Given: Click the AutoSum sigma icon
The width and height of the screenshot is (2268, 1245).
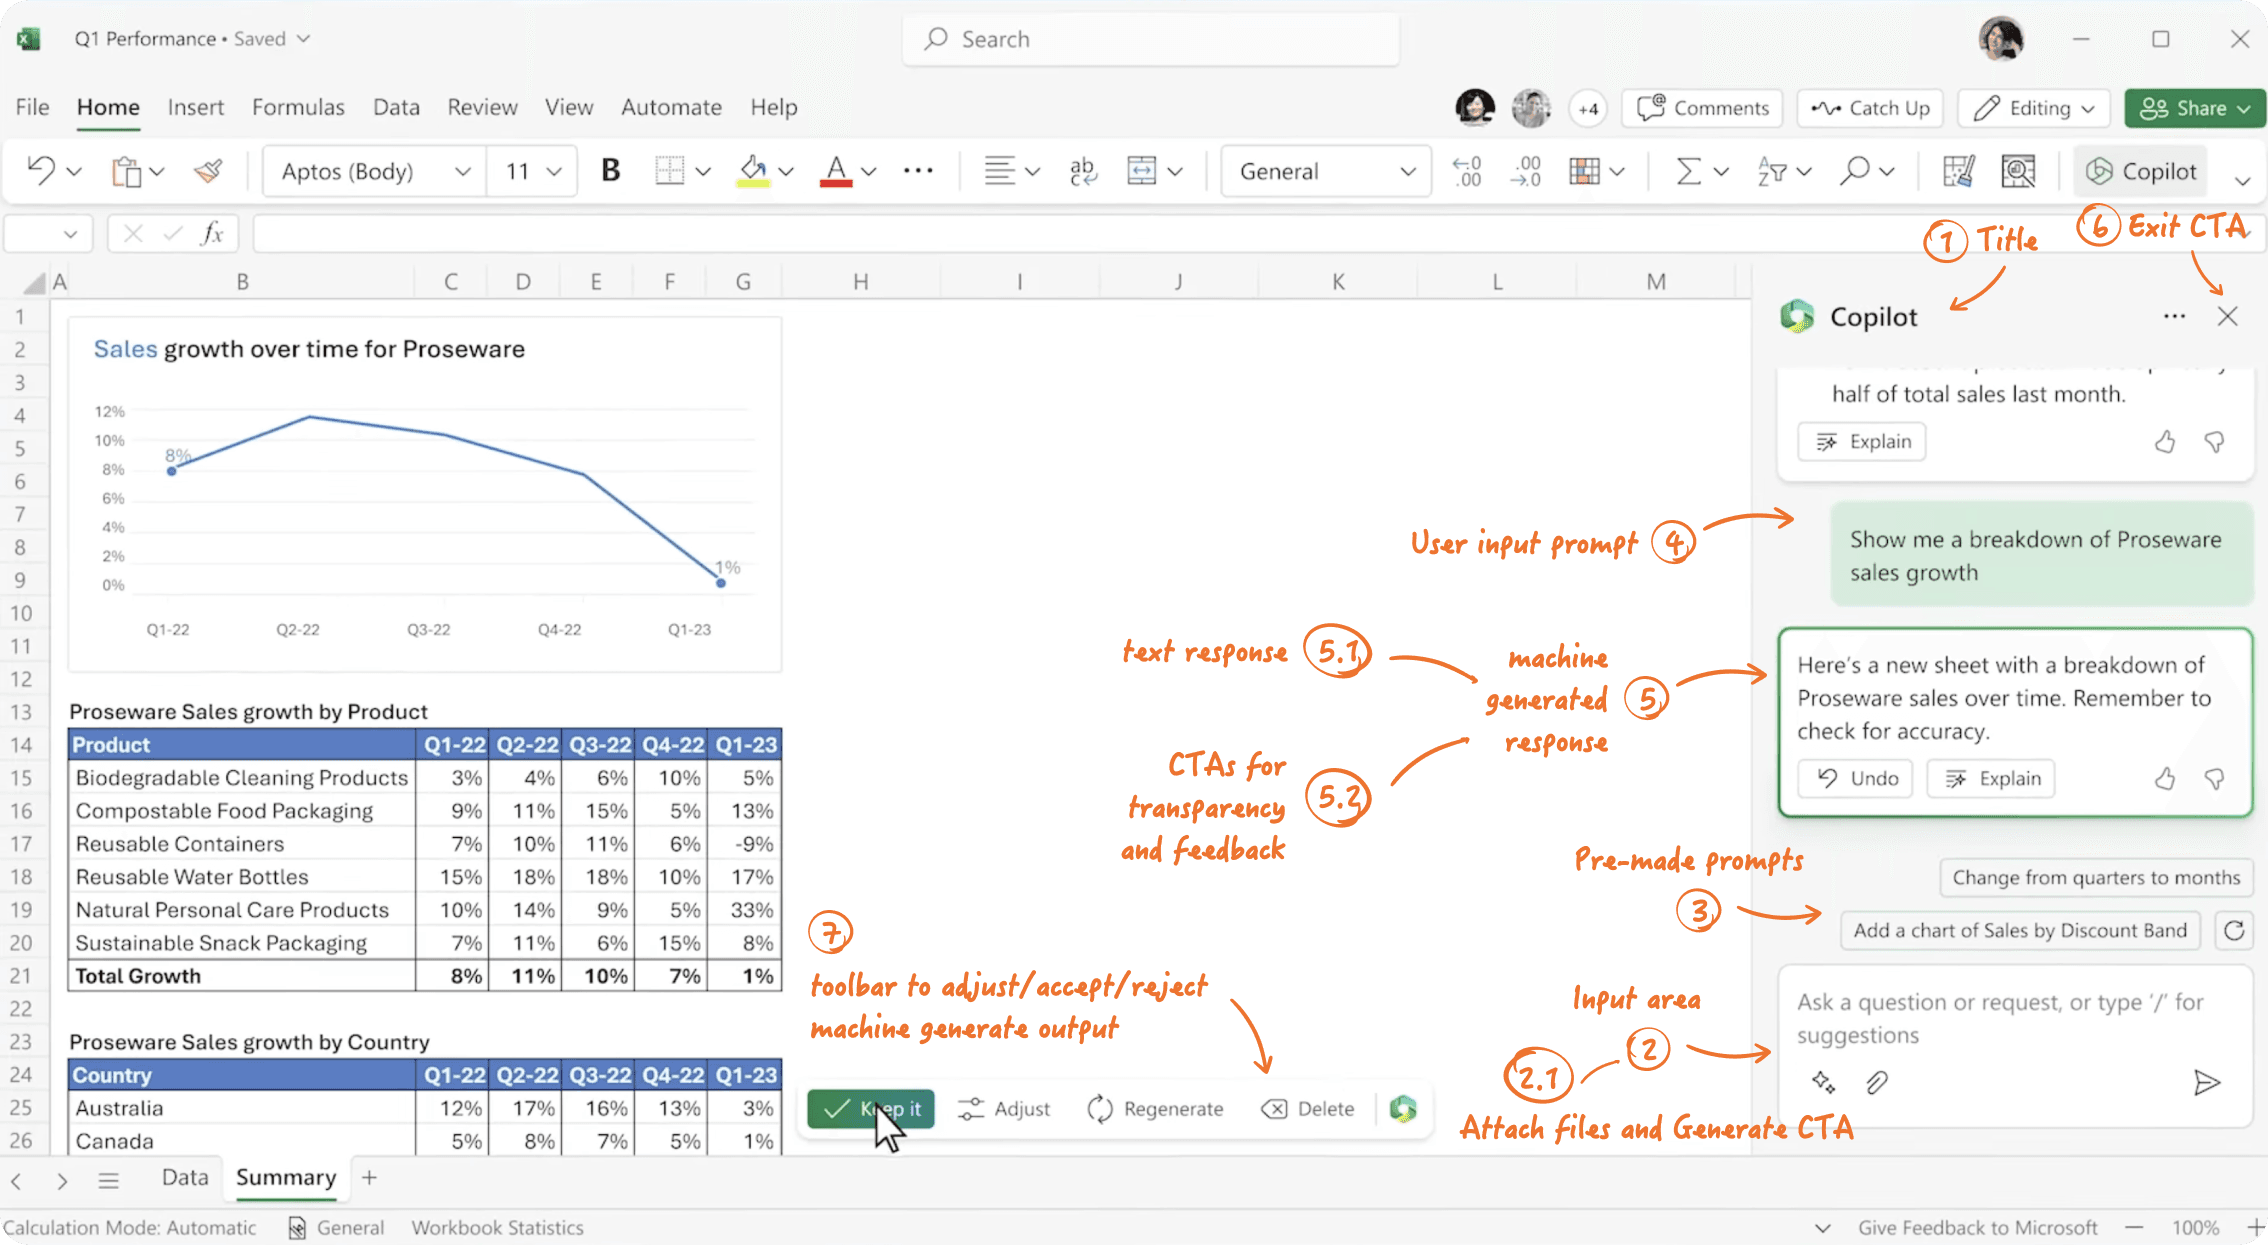Looking at the screenshot, I should (x=1688, y=171).
